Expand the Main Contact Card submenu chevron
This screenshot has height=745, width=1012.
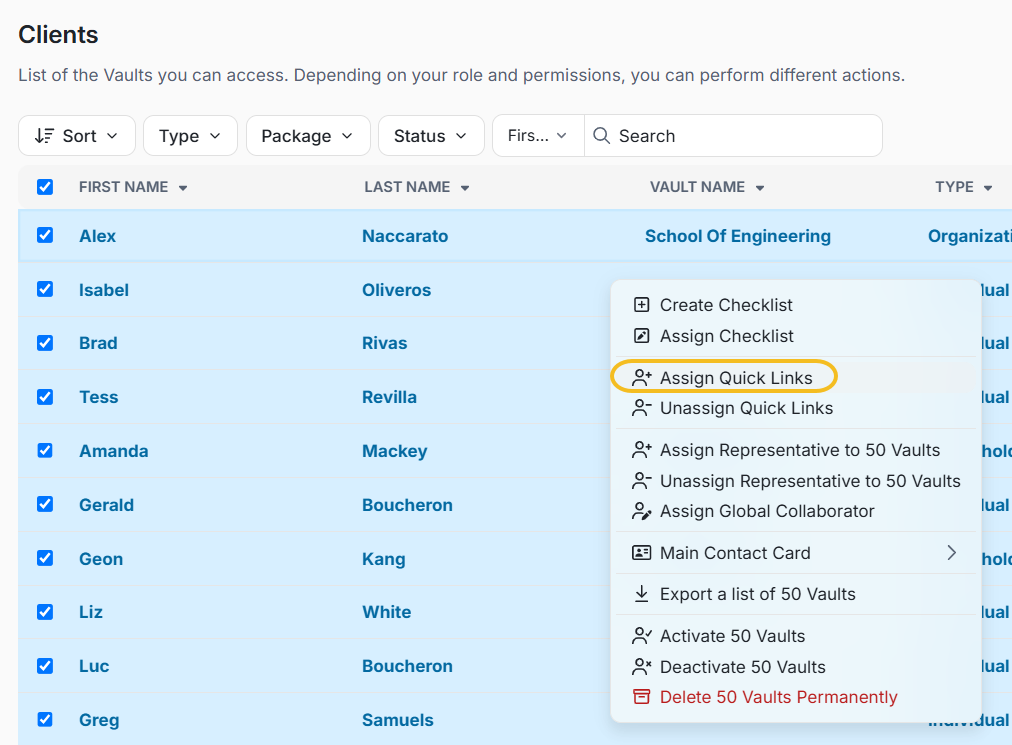951,553
